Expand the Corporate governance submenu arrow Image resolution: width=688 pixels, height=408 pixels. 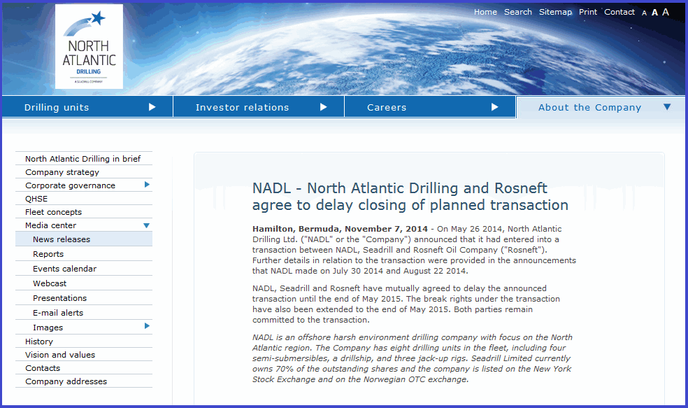[x=147, y=185]
